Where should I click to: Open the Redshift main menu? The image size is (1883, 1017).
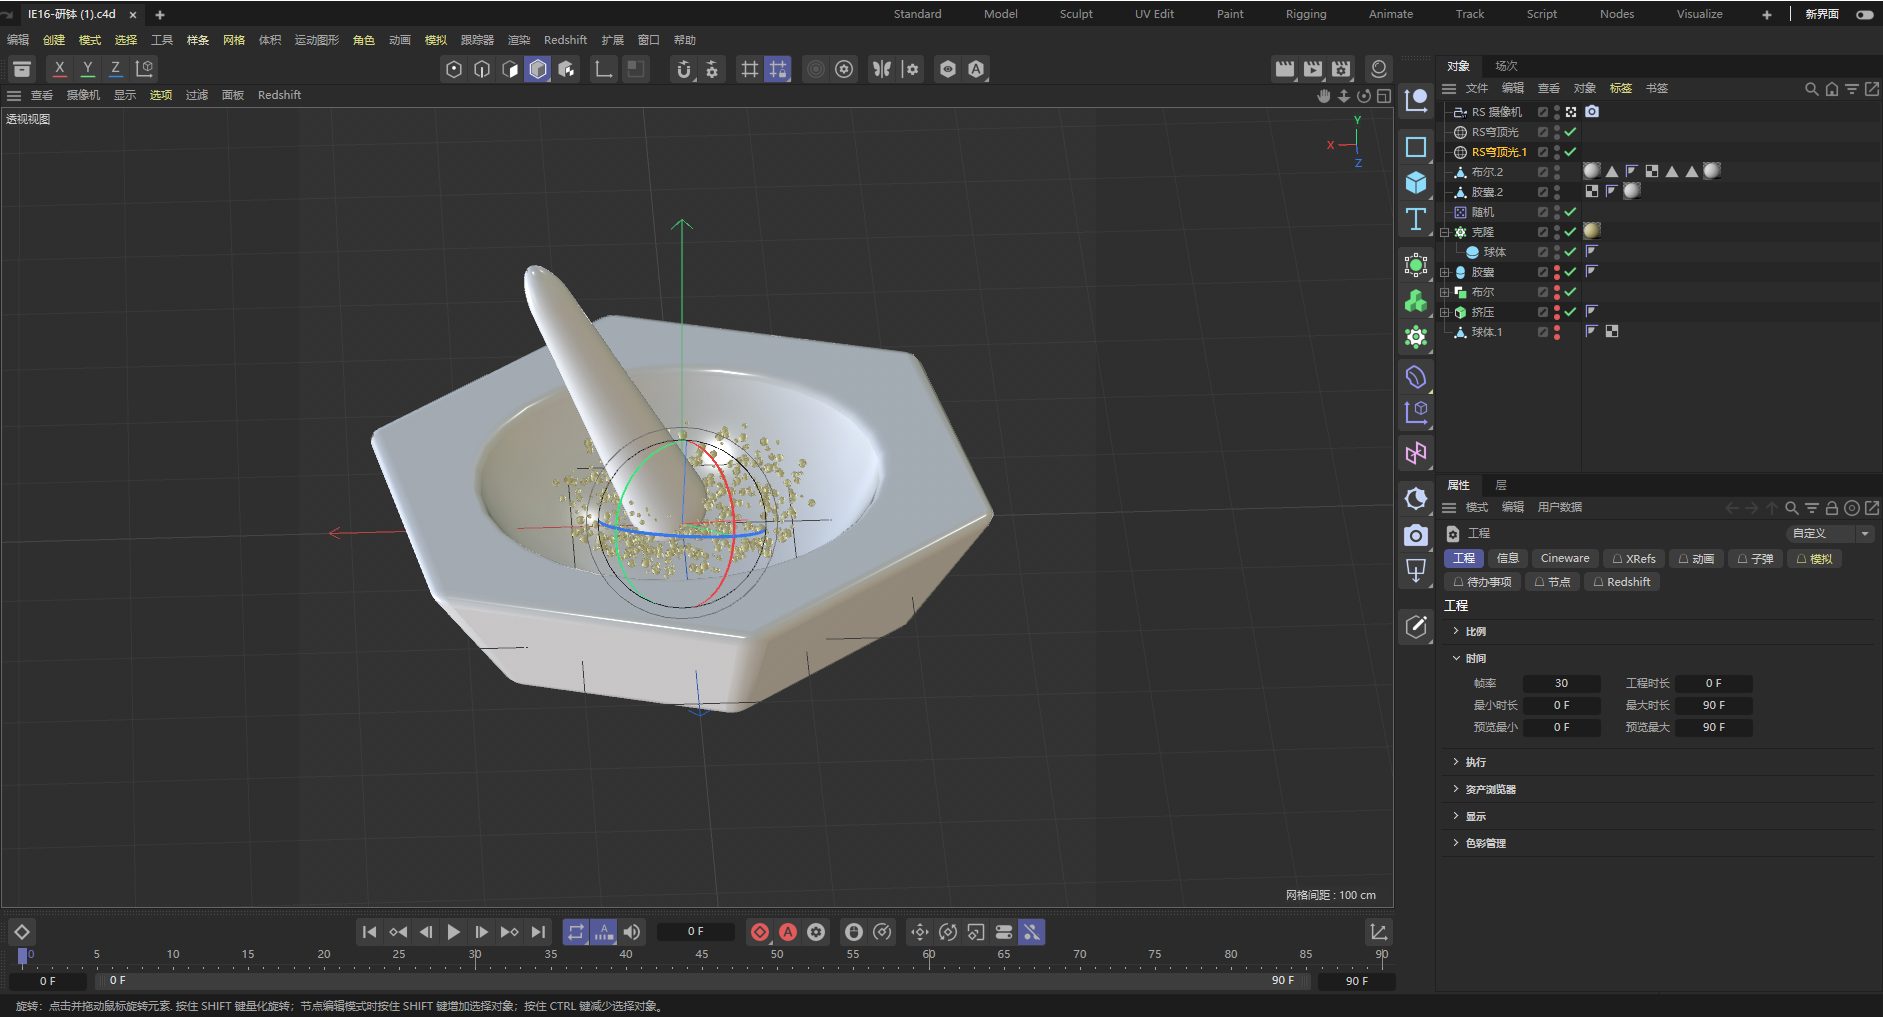pos(565,40)
